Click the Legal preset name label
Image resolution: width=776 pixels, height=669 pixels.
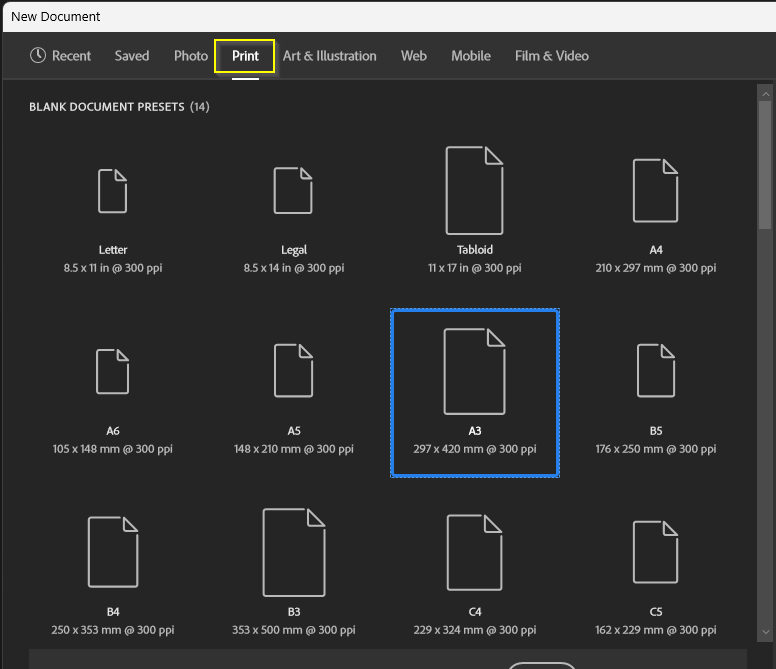(x=294, y=250)
